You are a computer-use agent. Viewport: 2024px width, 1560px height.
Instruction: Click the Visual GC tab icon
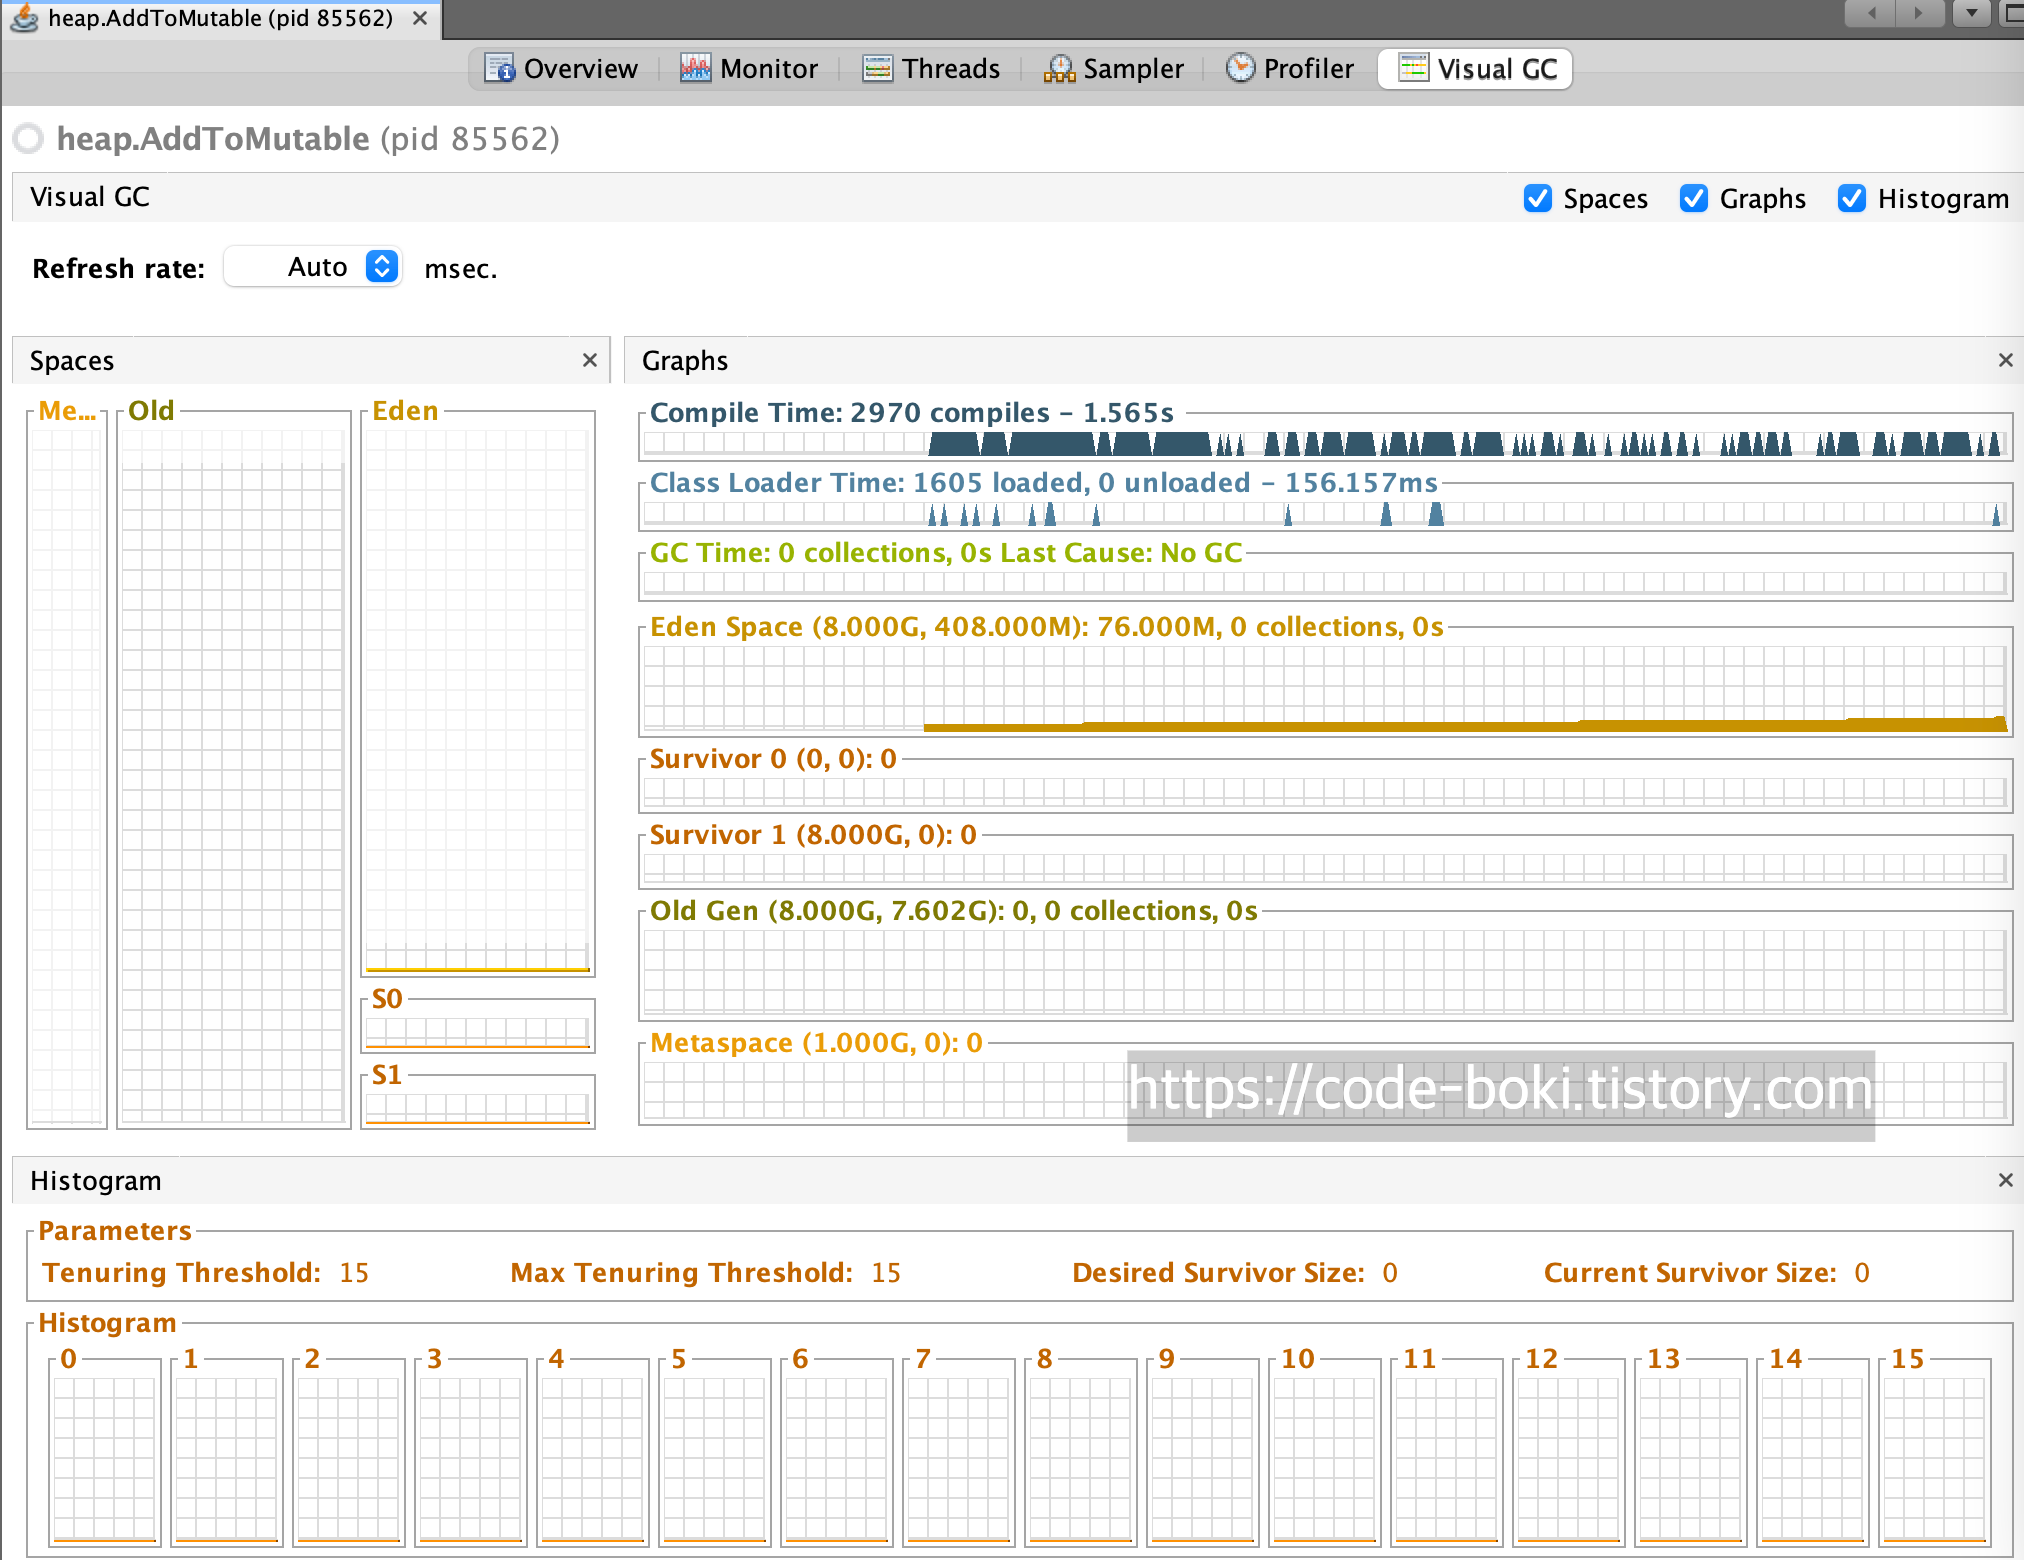point(1413,68)
